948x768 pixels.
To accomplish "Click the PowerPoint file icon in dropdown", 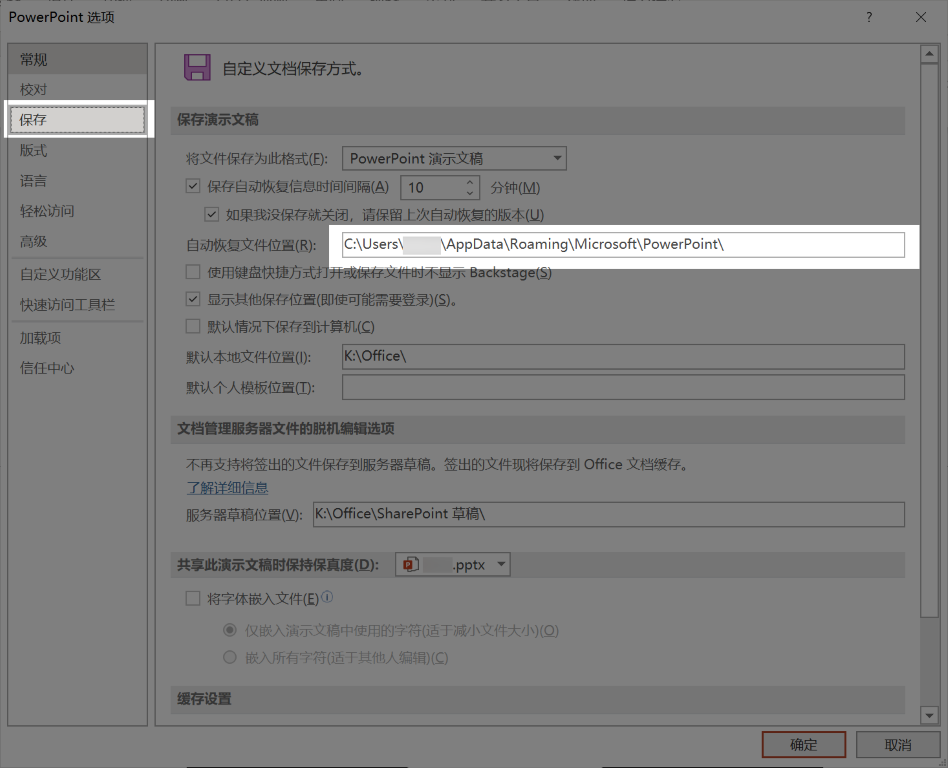I will tap(409, 565).
